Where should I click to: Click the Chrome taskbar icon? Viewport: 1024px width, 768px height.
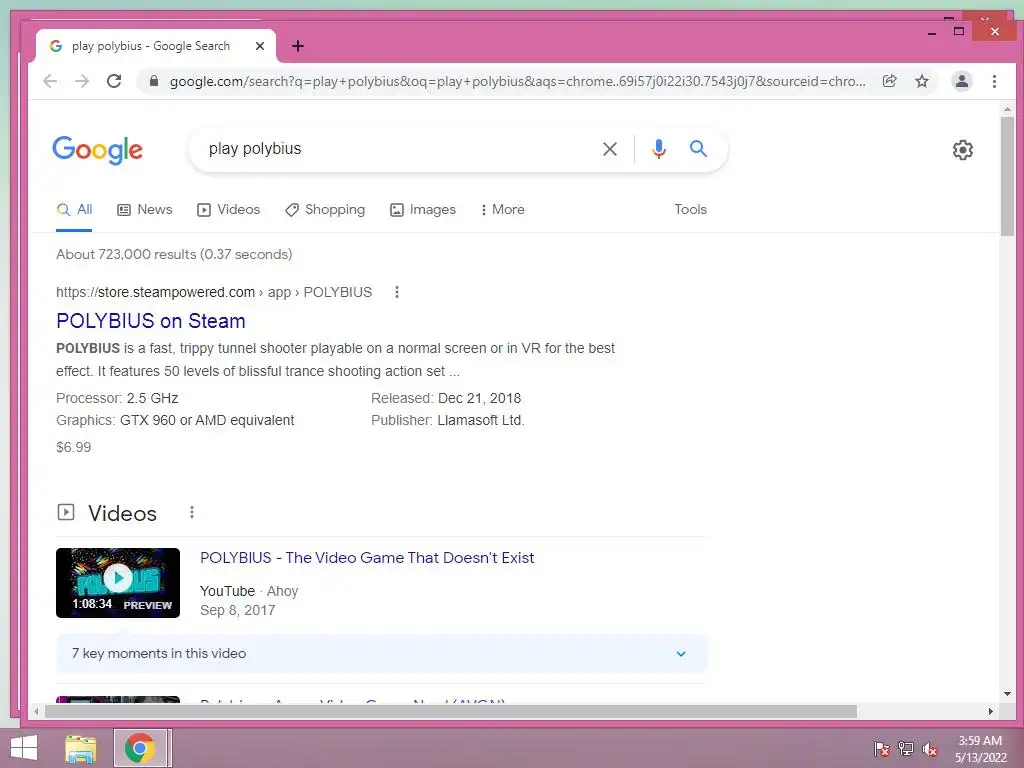click(140, 748)
